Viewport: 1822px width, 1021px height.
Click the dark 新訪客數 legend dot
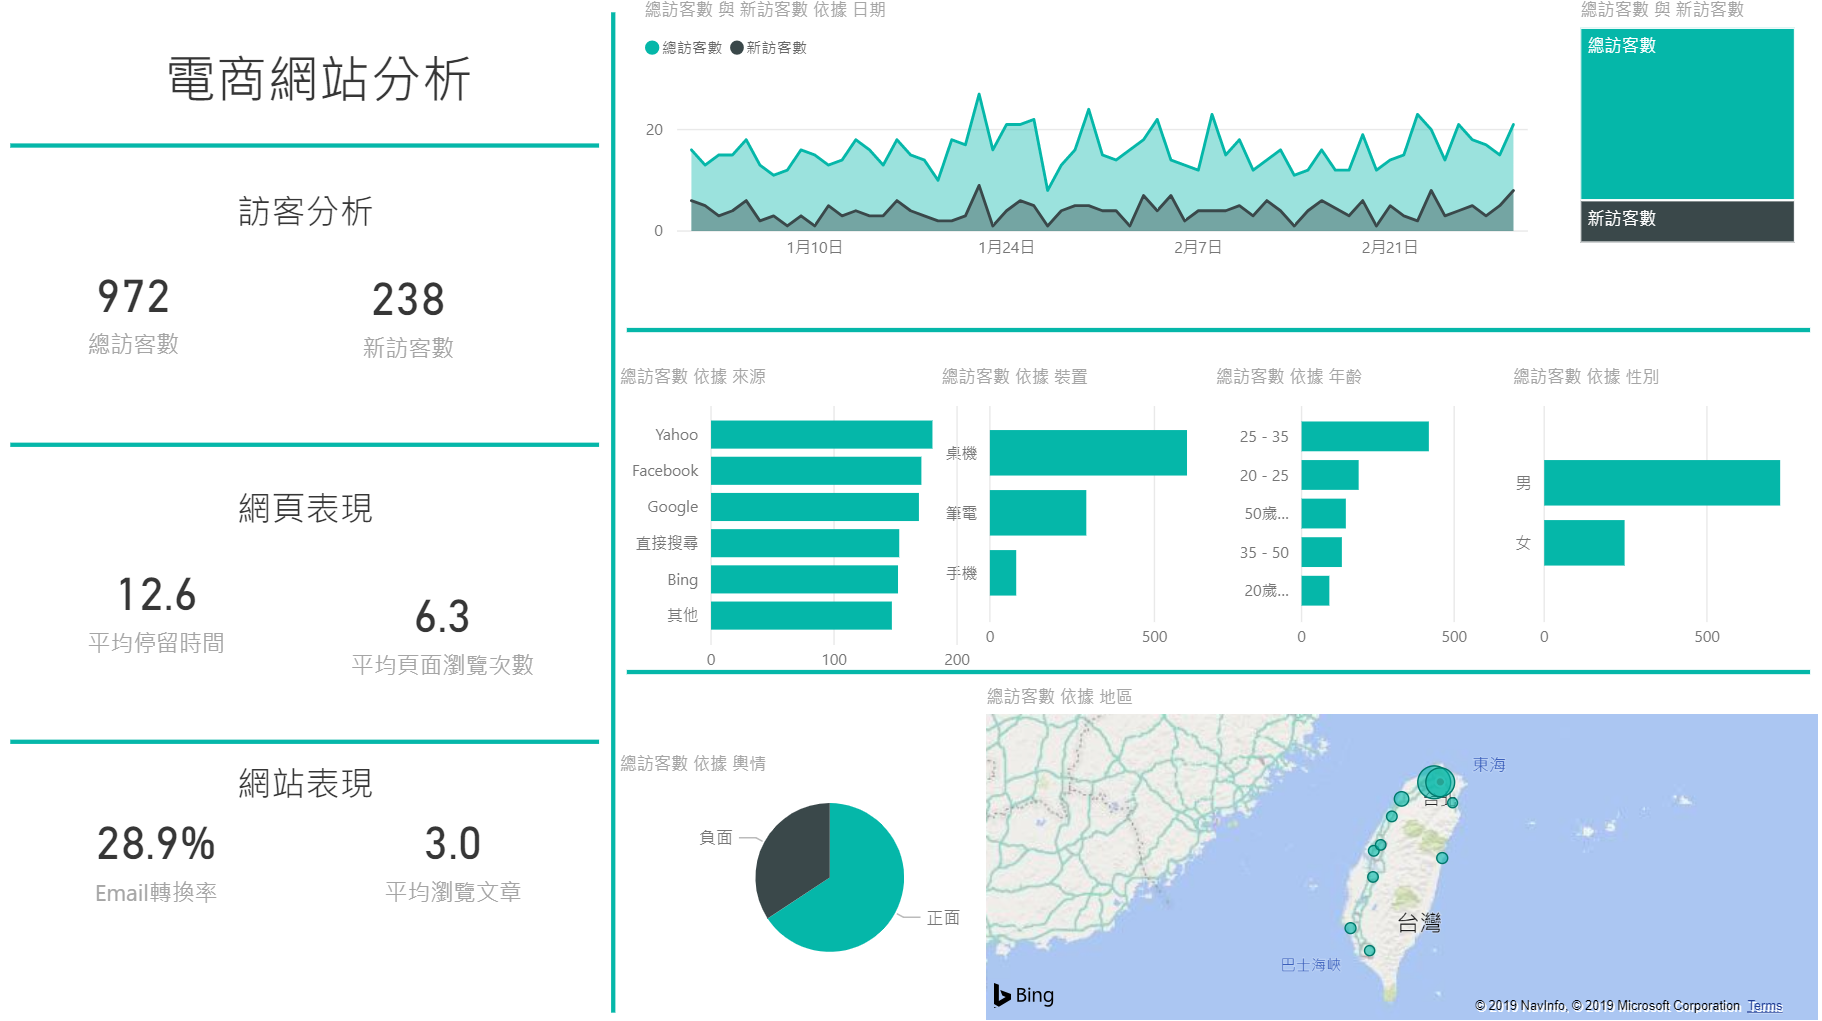737,48
